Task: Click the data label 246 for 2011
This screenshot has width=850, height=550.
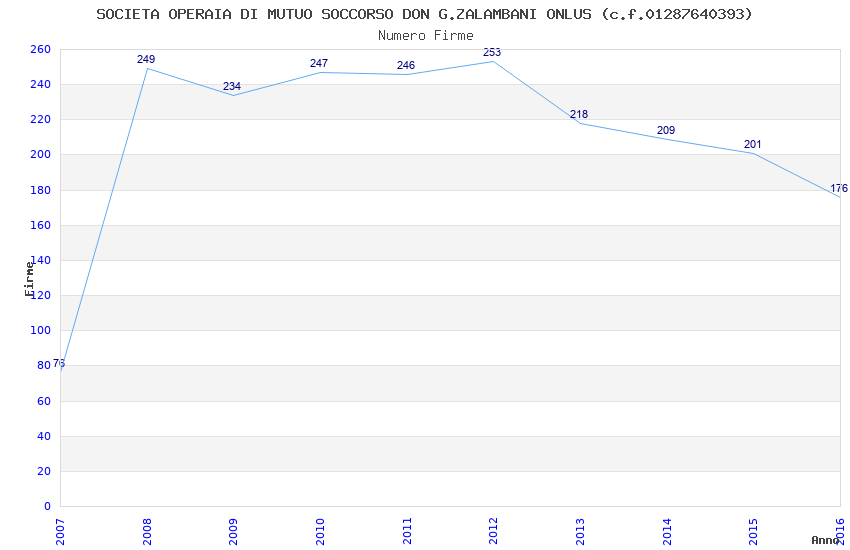Action: coord(405,65)
